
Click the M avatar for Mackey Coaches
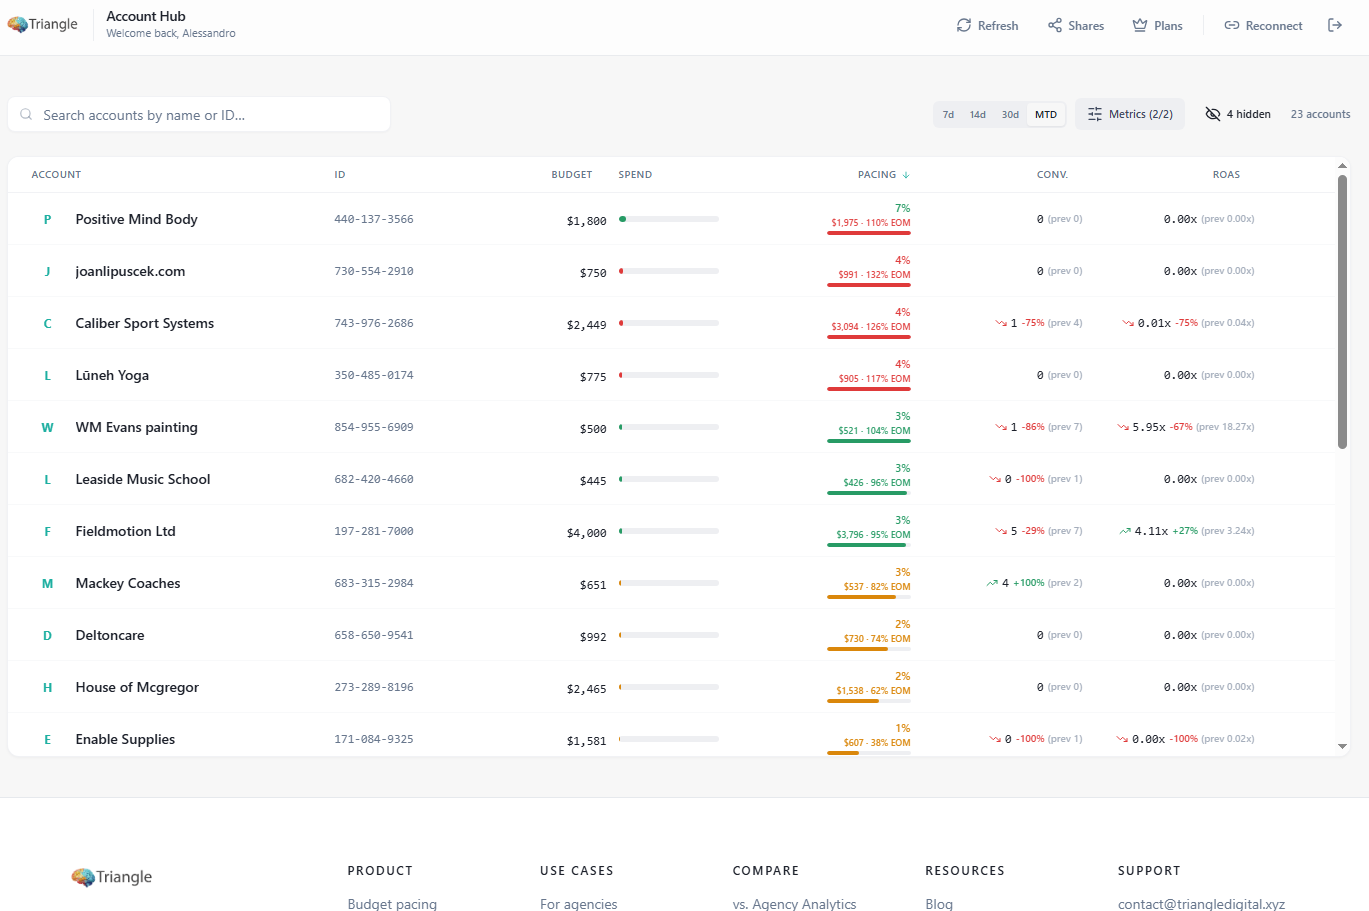pyautogui.click(x=47, y=583)
